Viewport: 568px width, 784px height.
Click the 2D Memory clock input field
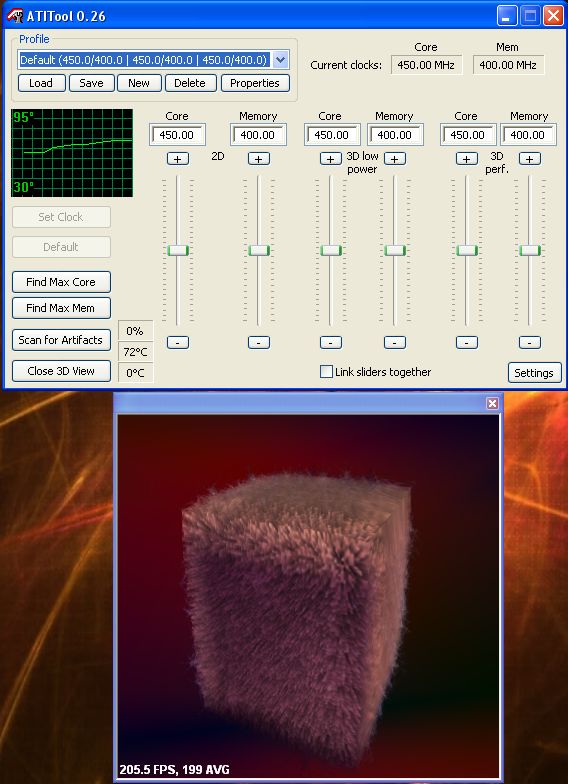(258, 135)
